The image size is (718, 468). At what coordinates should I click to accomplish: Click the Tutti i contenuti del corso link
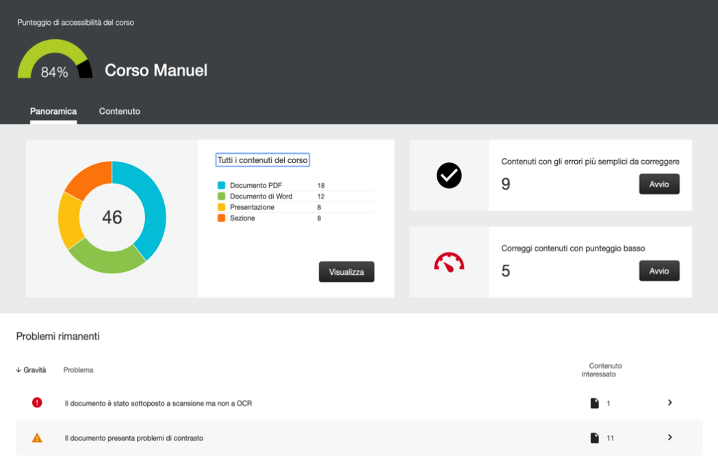coord(263,160)
